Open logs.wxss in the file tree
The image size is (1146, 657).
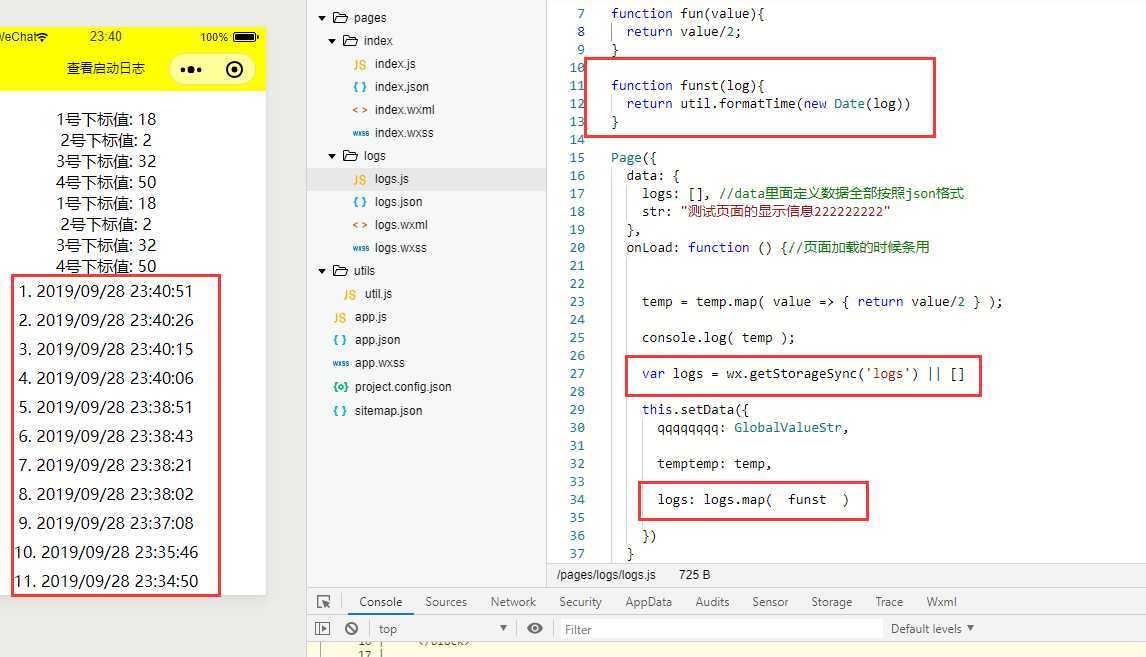point(401,248)
